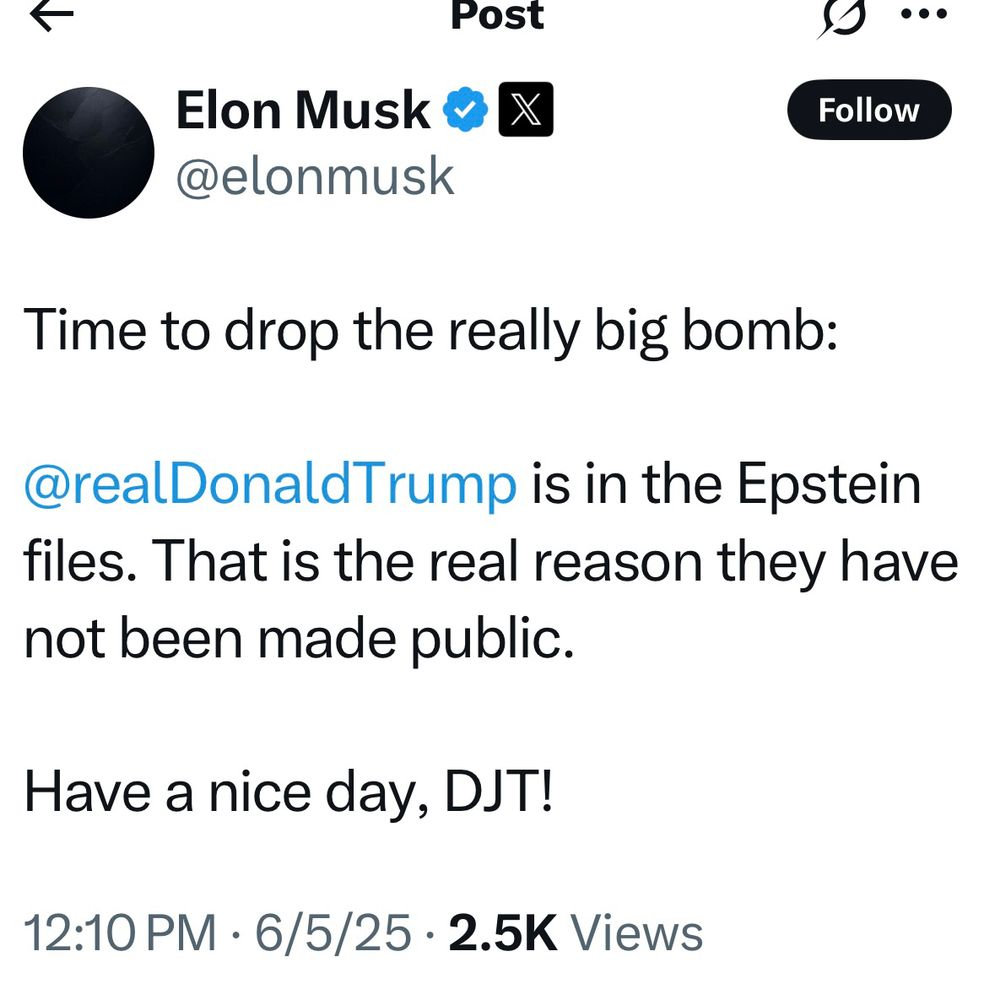Click the 6/5/25 post date
This screenshot has height=1000, width=995.
point(332,933)
